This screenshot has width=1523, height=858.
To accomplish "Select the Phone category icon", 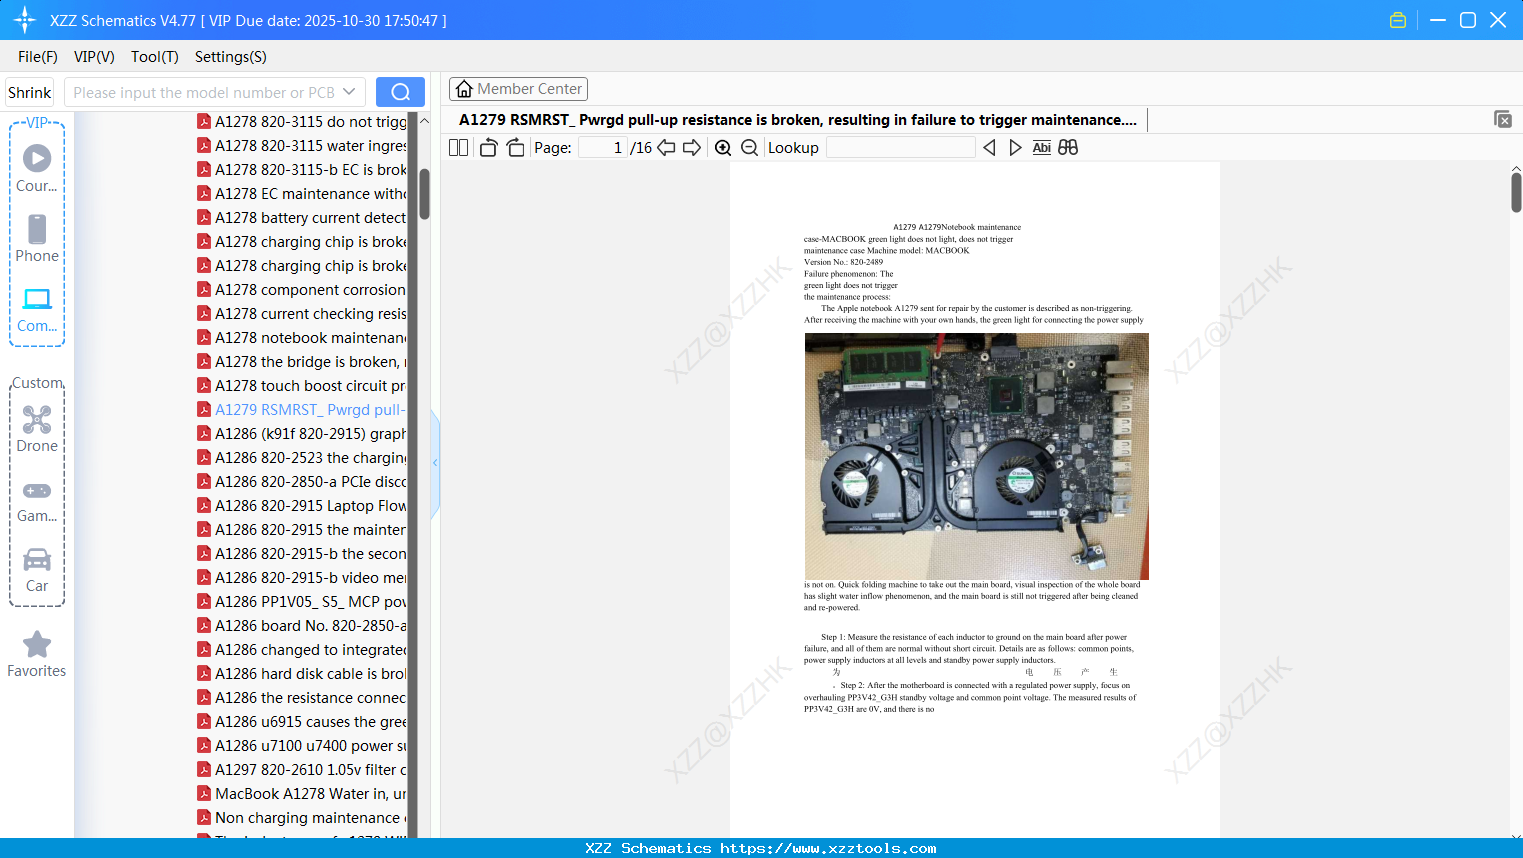I will click(37, 229).
